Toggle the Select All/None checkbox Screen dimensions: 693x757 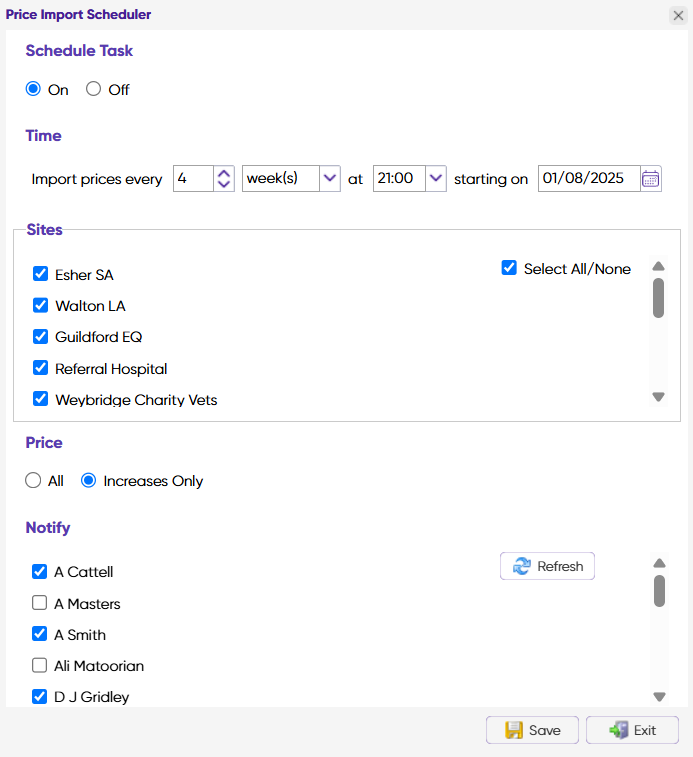click(x=509, y=268)
